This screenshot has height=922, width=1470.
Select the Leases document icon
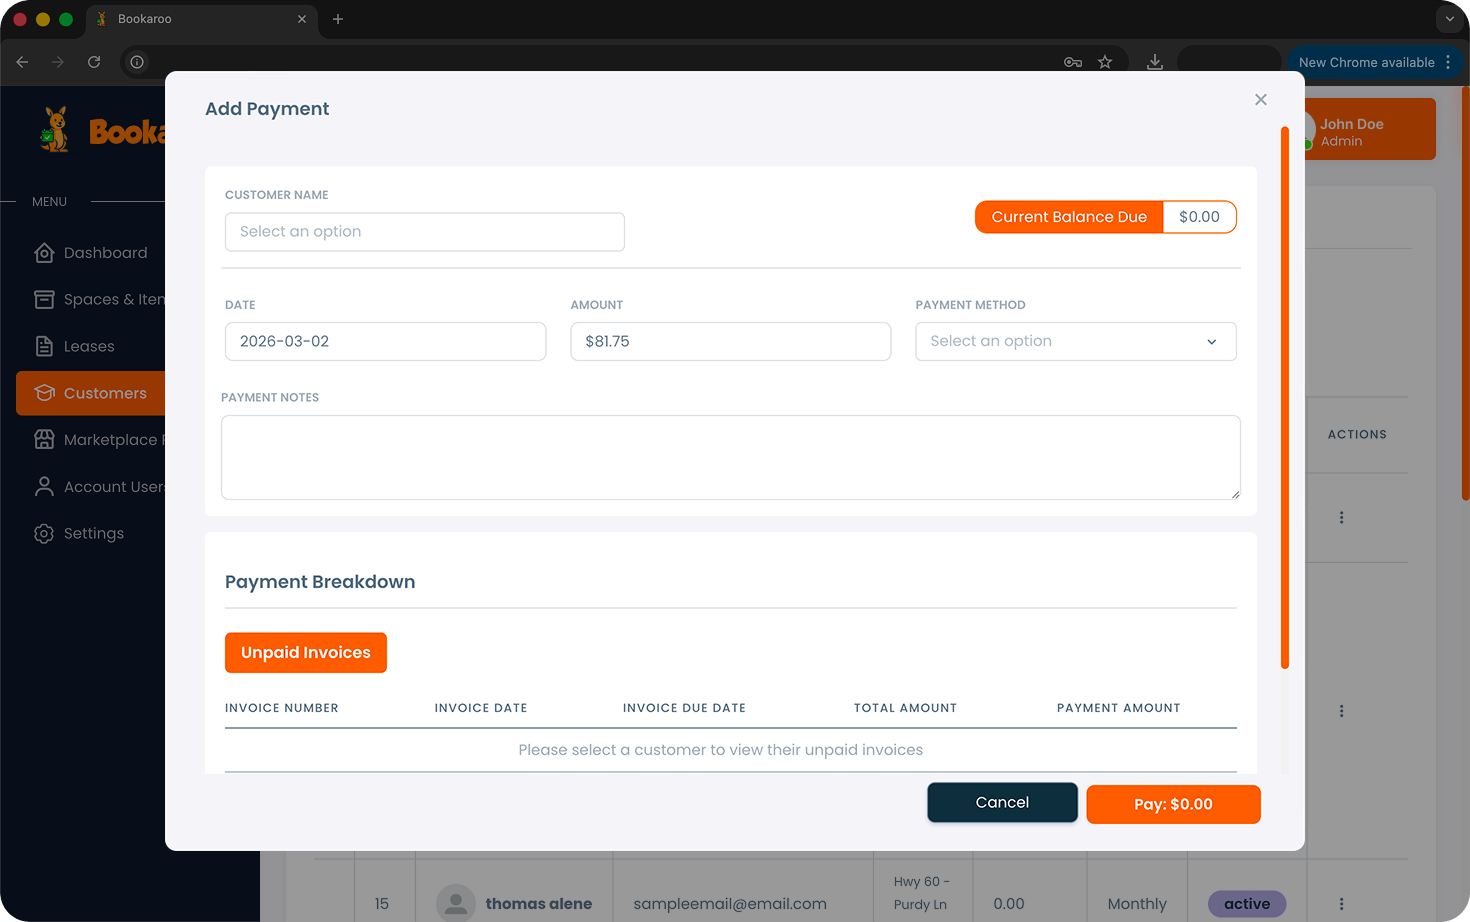(44, 346)
